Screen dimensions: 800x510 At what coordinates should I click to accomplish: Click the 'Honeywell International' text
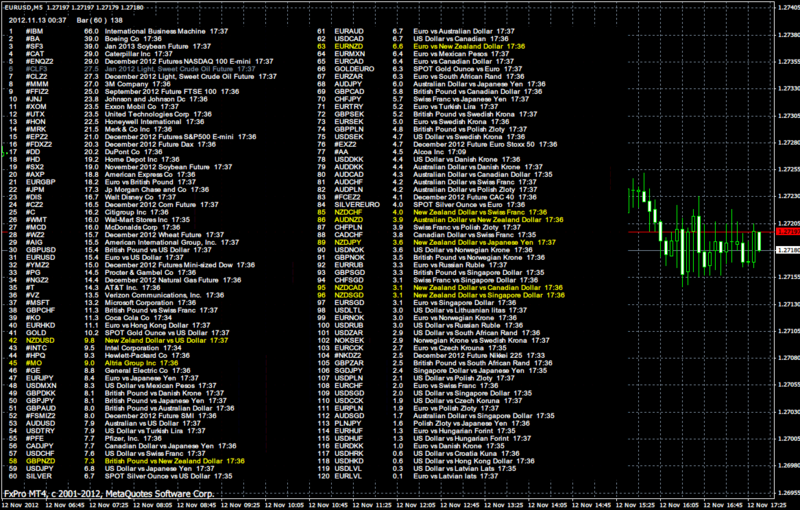coord(143,122)
